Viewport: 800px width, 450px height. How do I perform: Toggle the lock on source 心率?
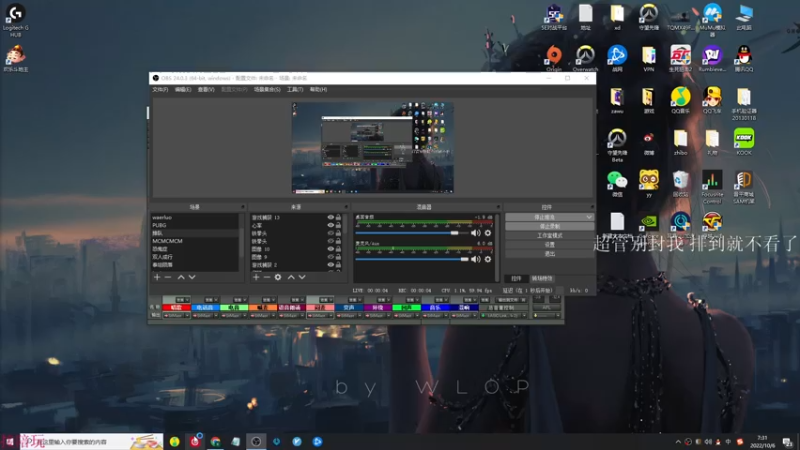coord(338,225)
